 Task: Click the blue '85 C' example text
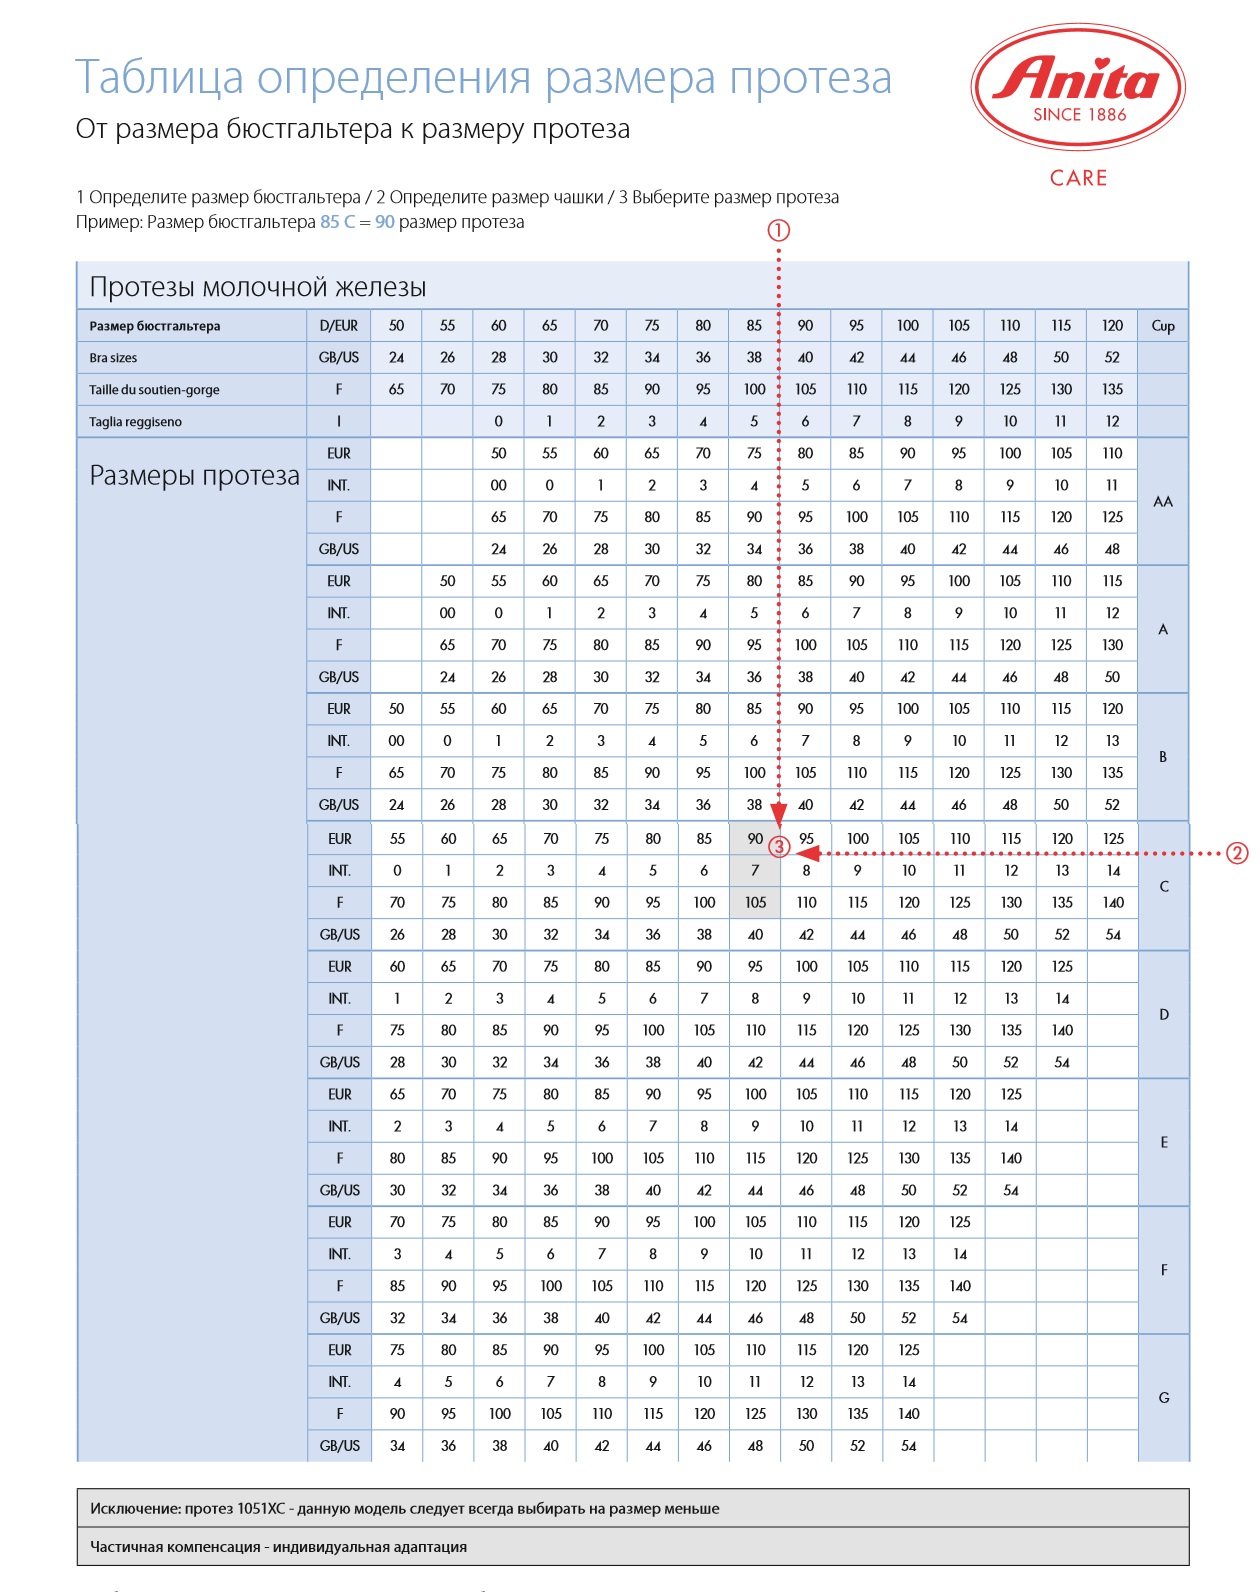[337, 222]
